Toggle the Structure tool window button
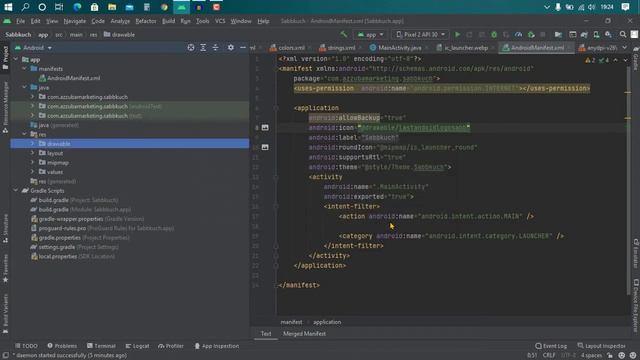 click(x=5, y=229)
